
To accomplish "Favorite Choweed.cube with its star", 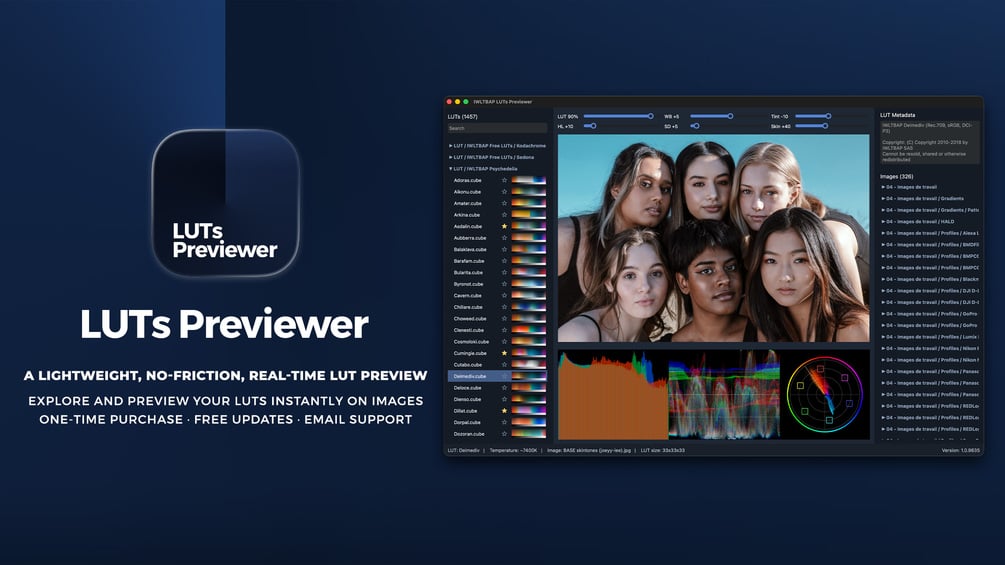I will (x=504, y=319).
